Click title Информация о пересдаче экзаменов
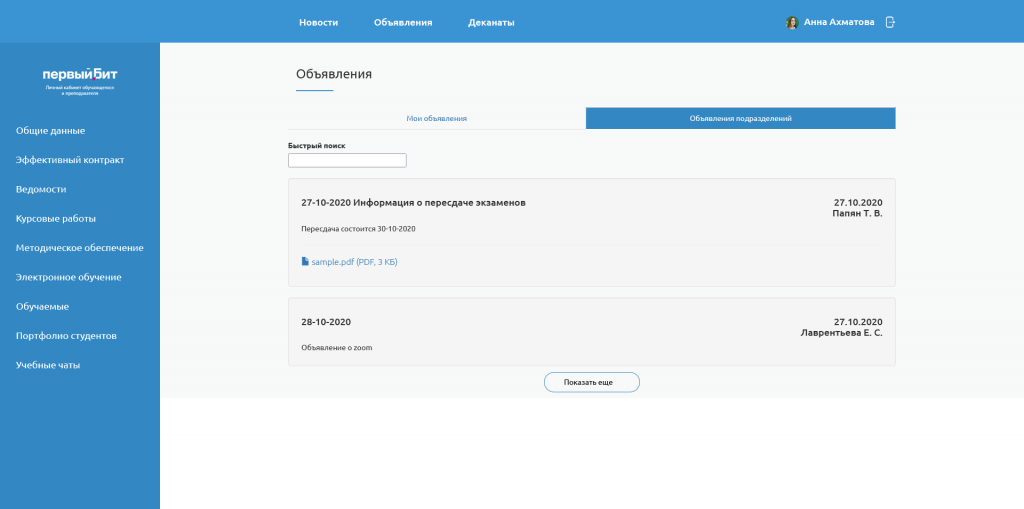 440,203
